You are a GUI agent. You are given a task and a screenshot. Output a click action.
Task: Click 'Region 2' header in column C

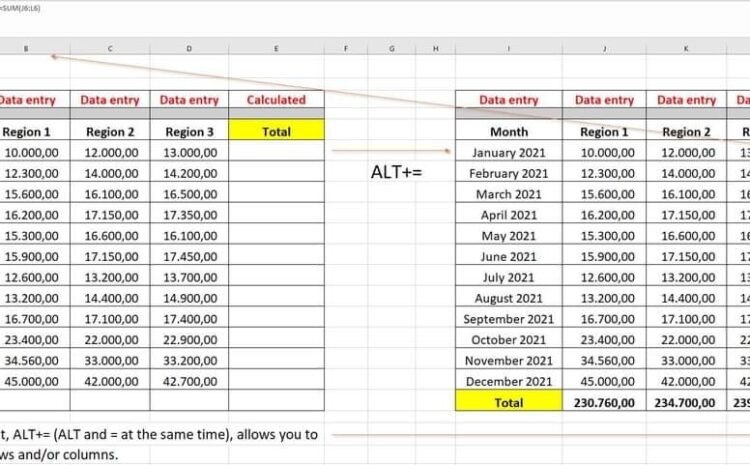coord(110,132)
